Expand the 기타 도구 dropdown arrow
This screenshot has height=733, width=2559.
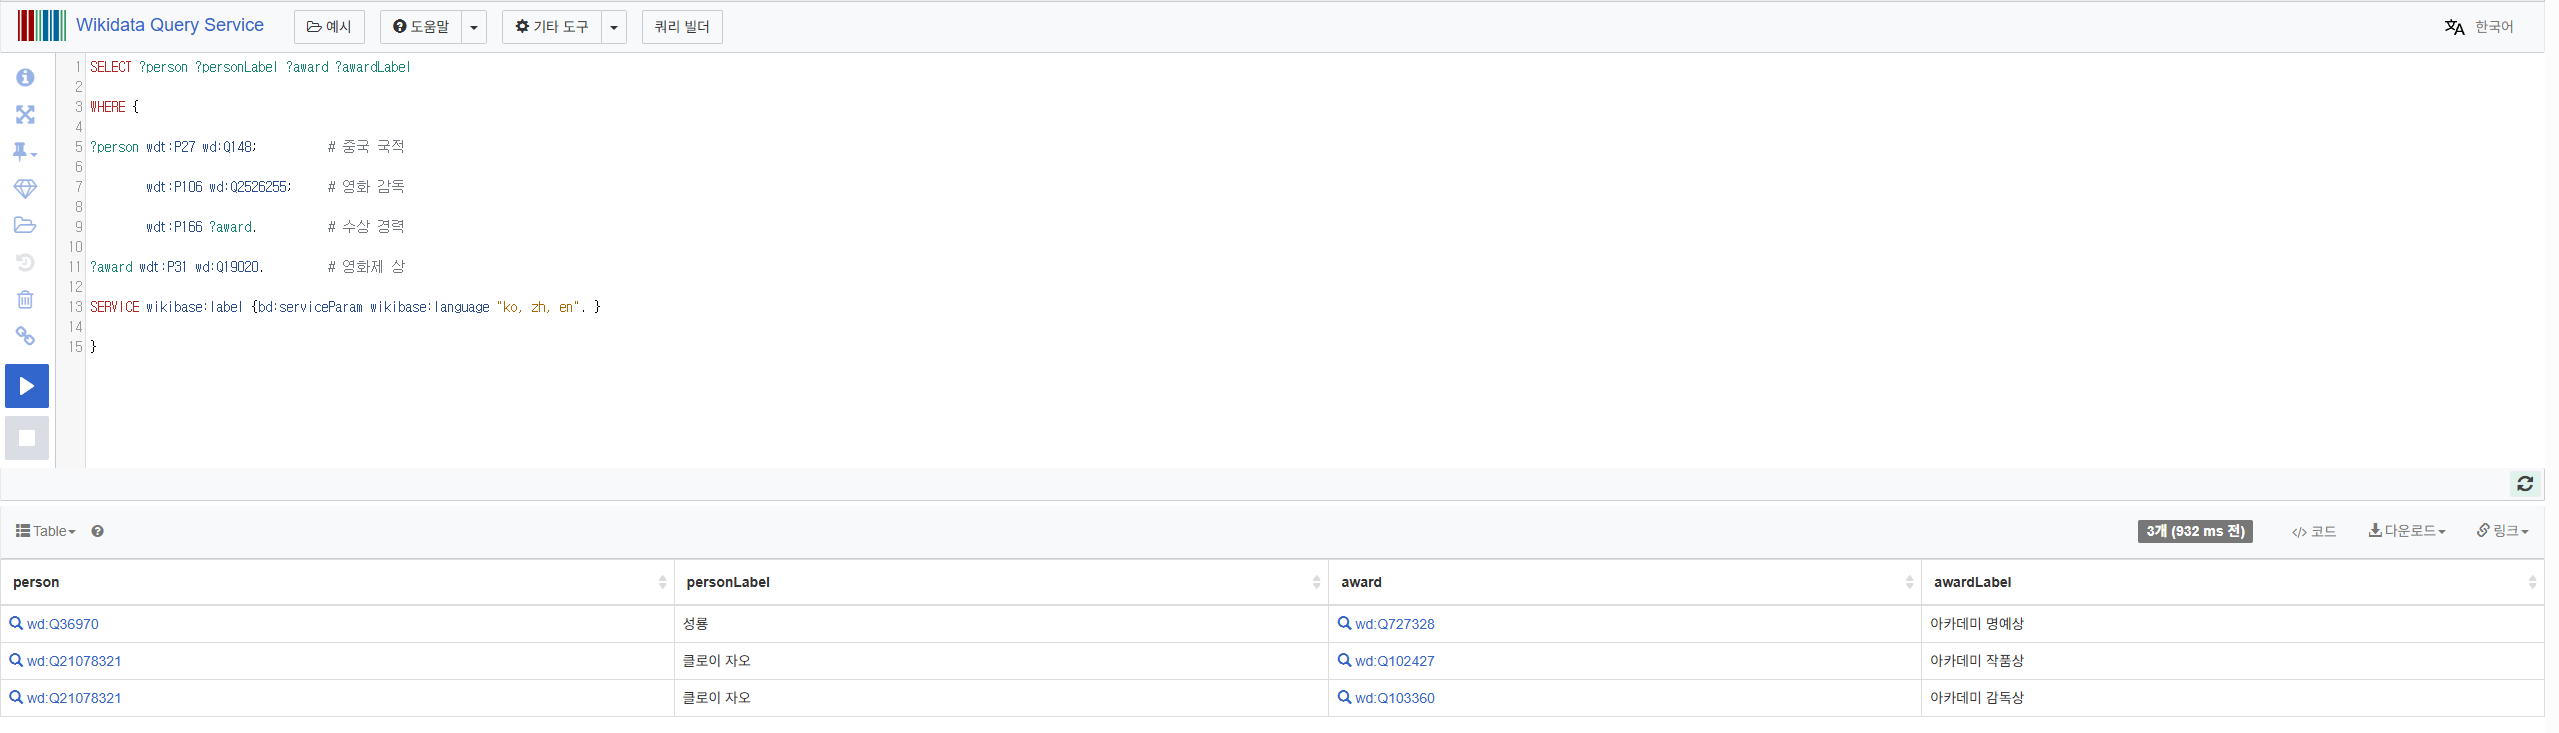(x=614, y=27)
